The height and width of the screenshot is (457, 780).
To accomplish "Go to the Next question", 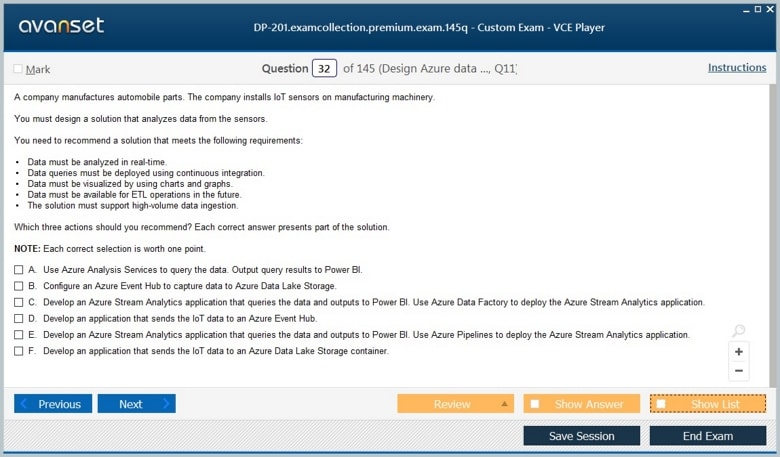I will 136,404.
